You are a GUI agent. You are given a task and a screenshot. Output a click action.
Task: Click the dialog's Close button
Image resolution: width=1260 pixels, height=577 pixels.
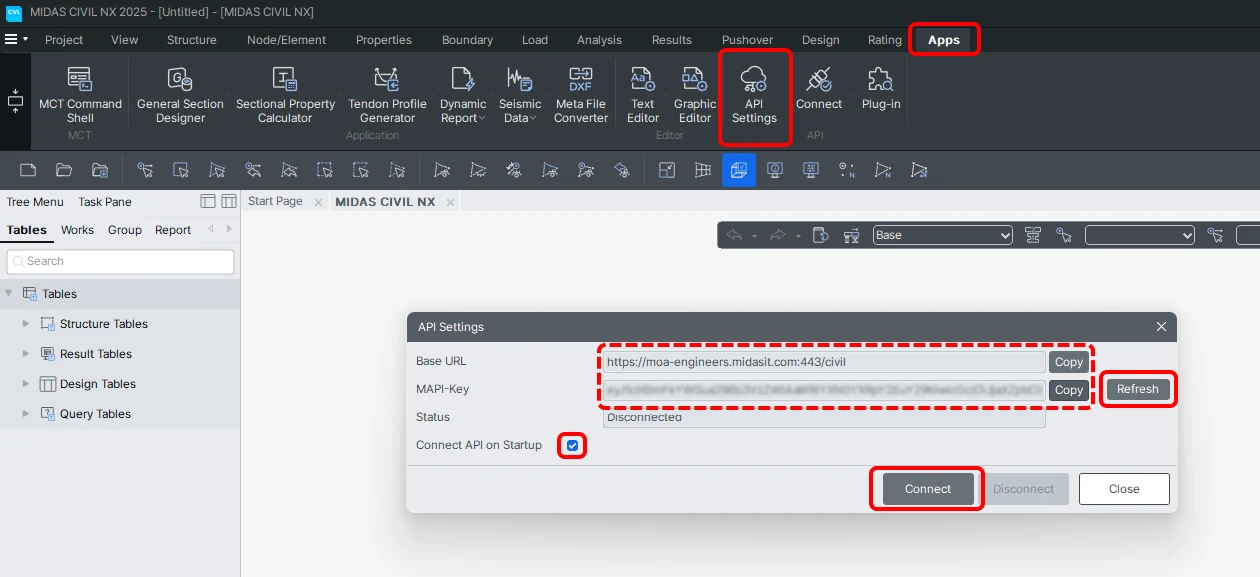coord(1124,489)
